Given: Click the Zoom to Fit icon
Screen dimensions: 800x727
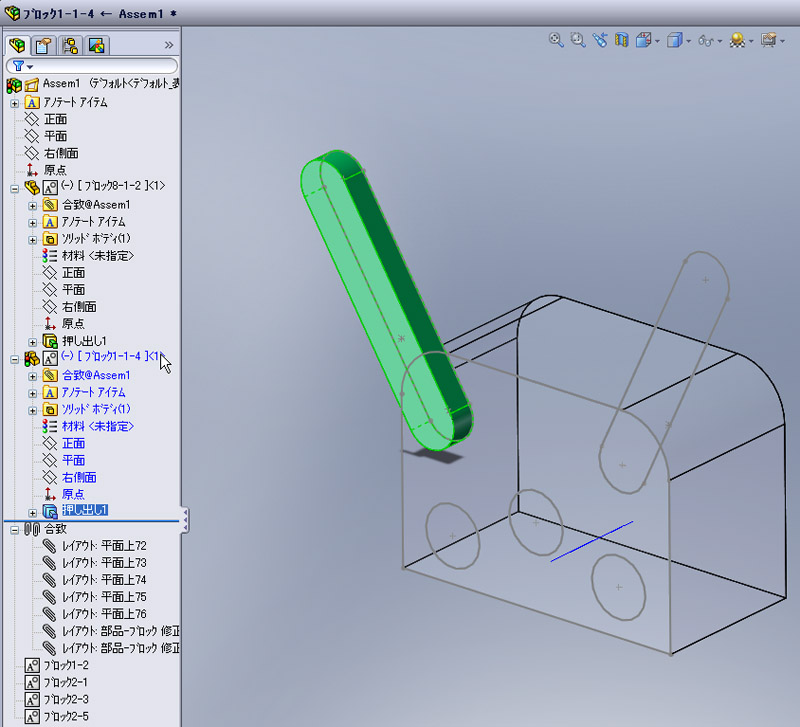Looking at the screenshot, I should point(556,41).
